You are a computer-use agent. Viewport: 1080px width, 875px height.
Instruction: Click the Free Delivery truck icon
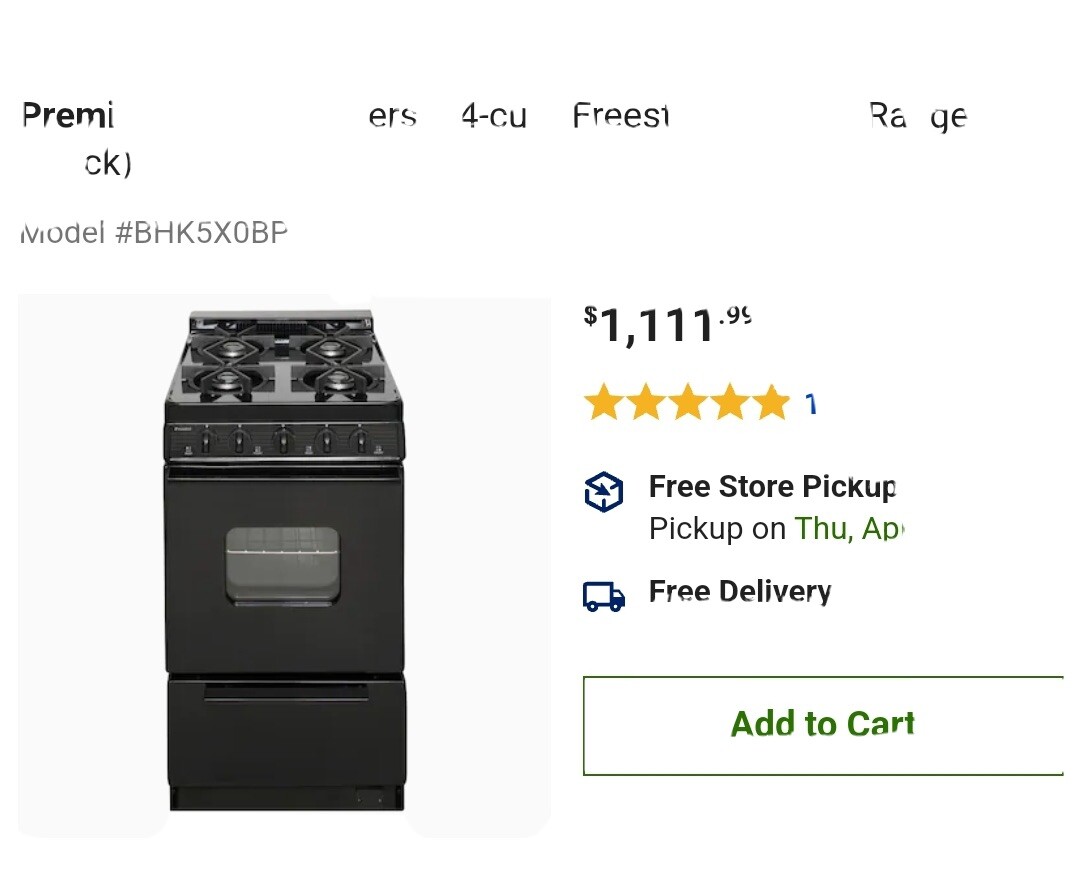pyautogui.click(x=603, y=593)
